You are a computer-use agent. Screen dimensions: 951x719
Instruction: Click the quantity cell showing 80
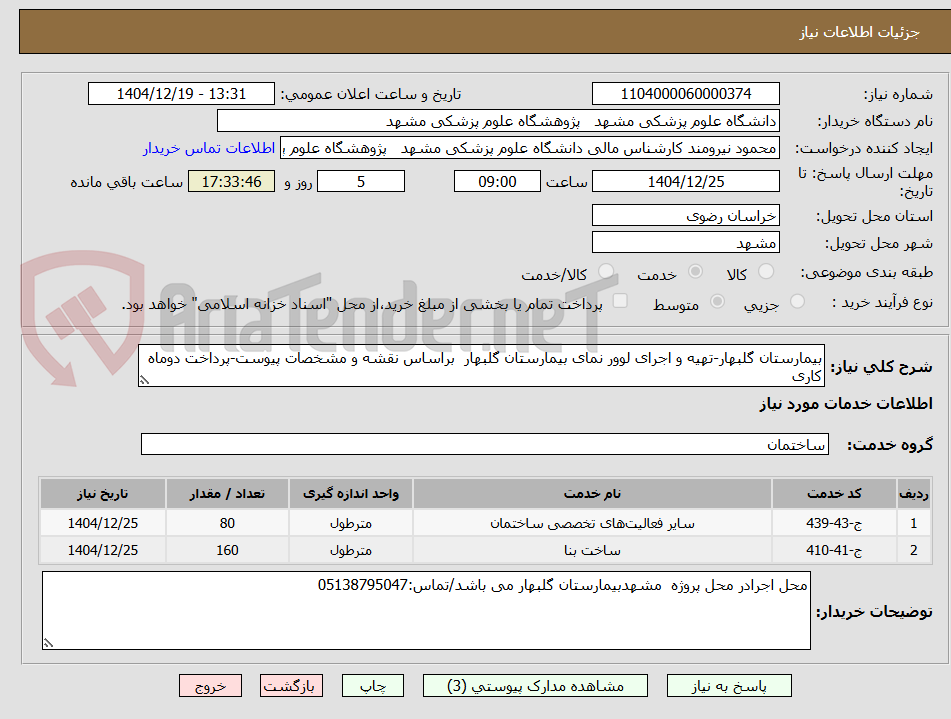[227, 523]
